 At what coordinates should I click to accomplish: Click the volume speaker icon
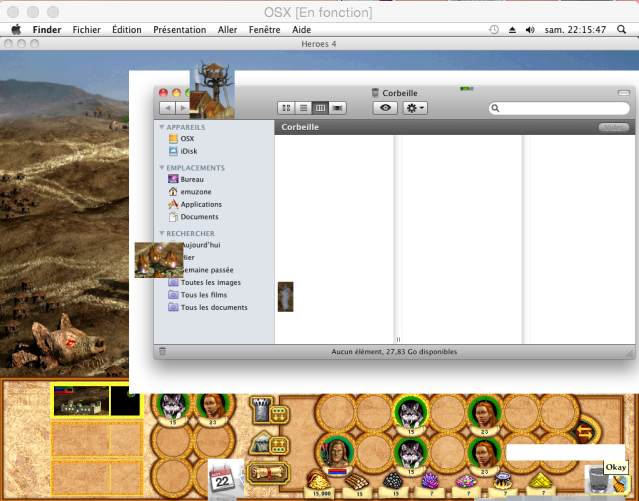coord(530,30)
